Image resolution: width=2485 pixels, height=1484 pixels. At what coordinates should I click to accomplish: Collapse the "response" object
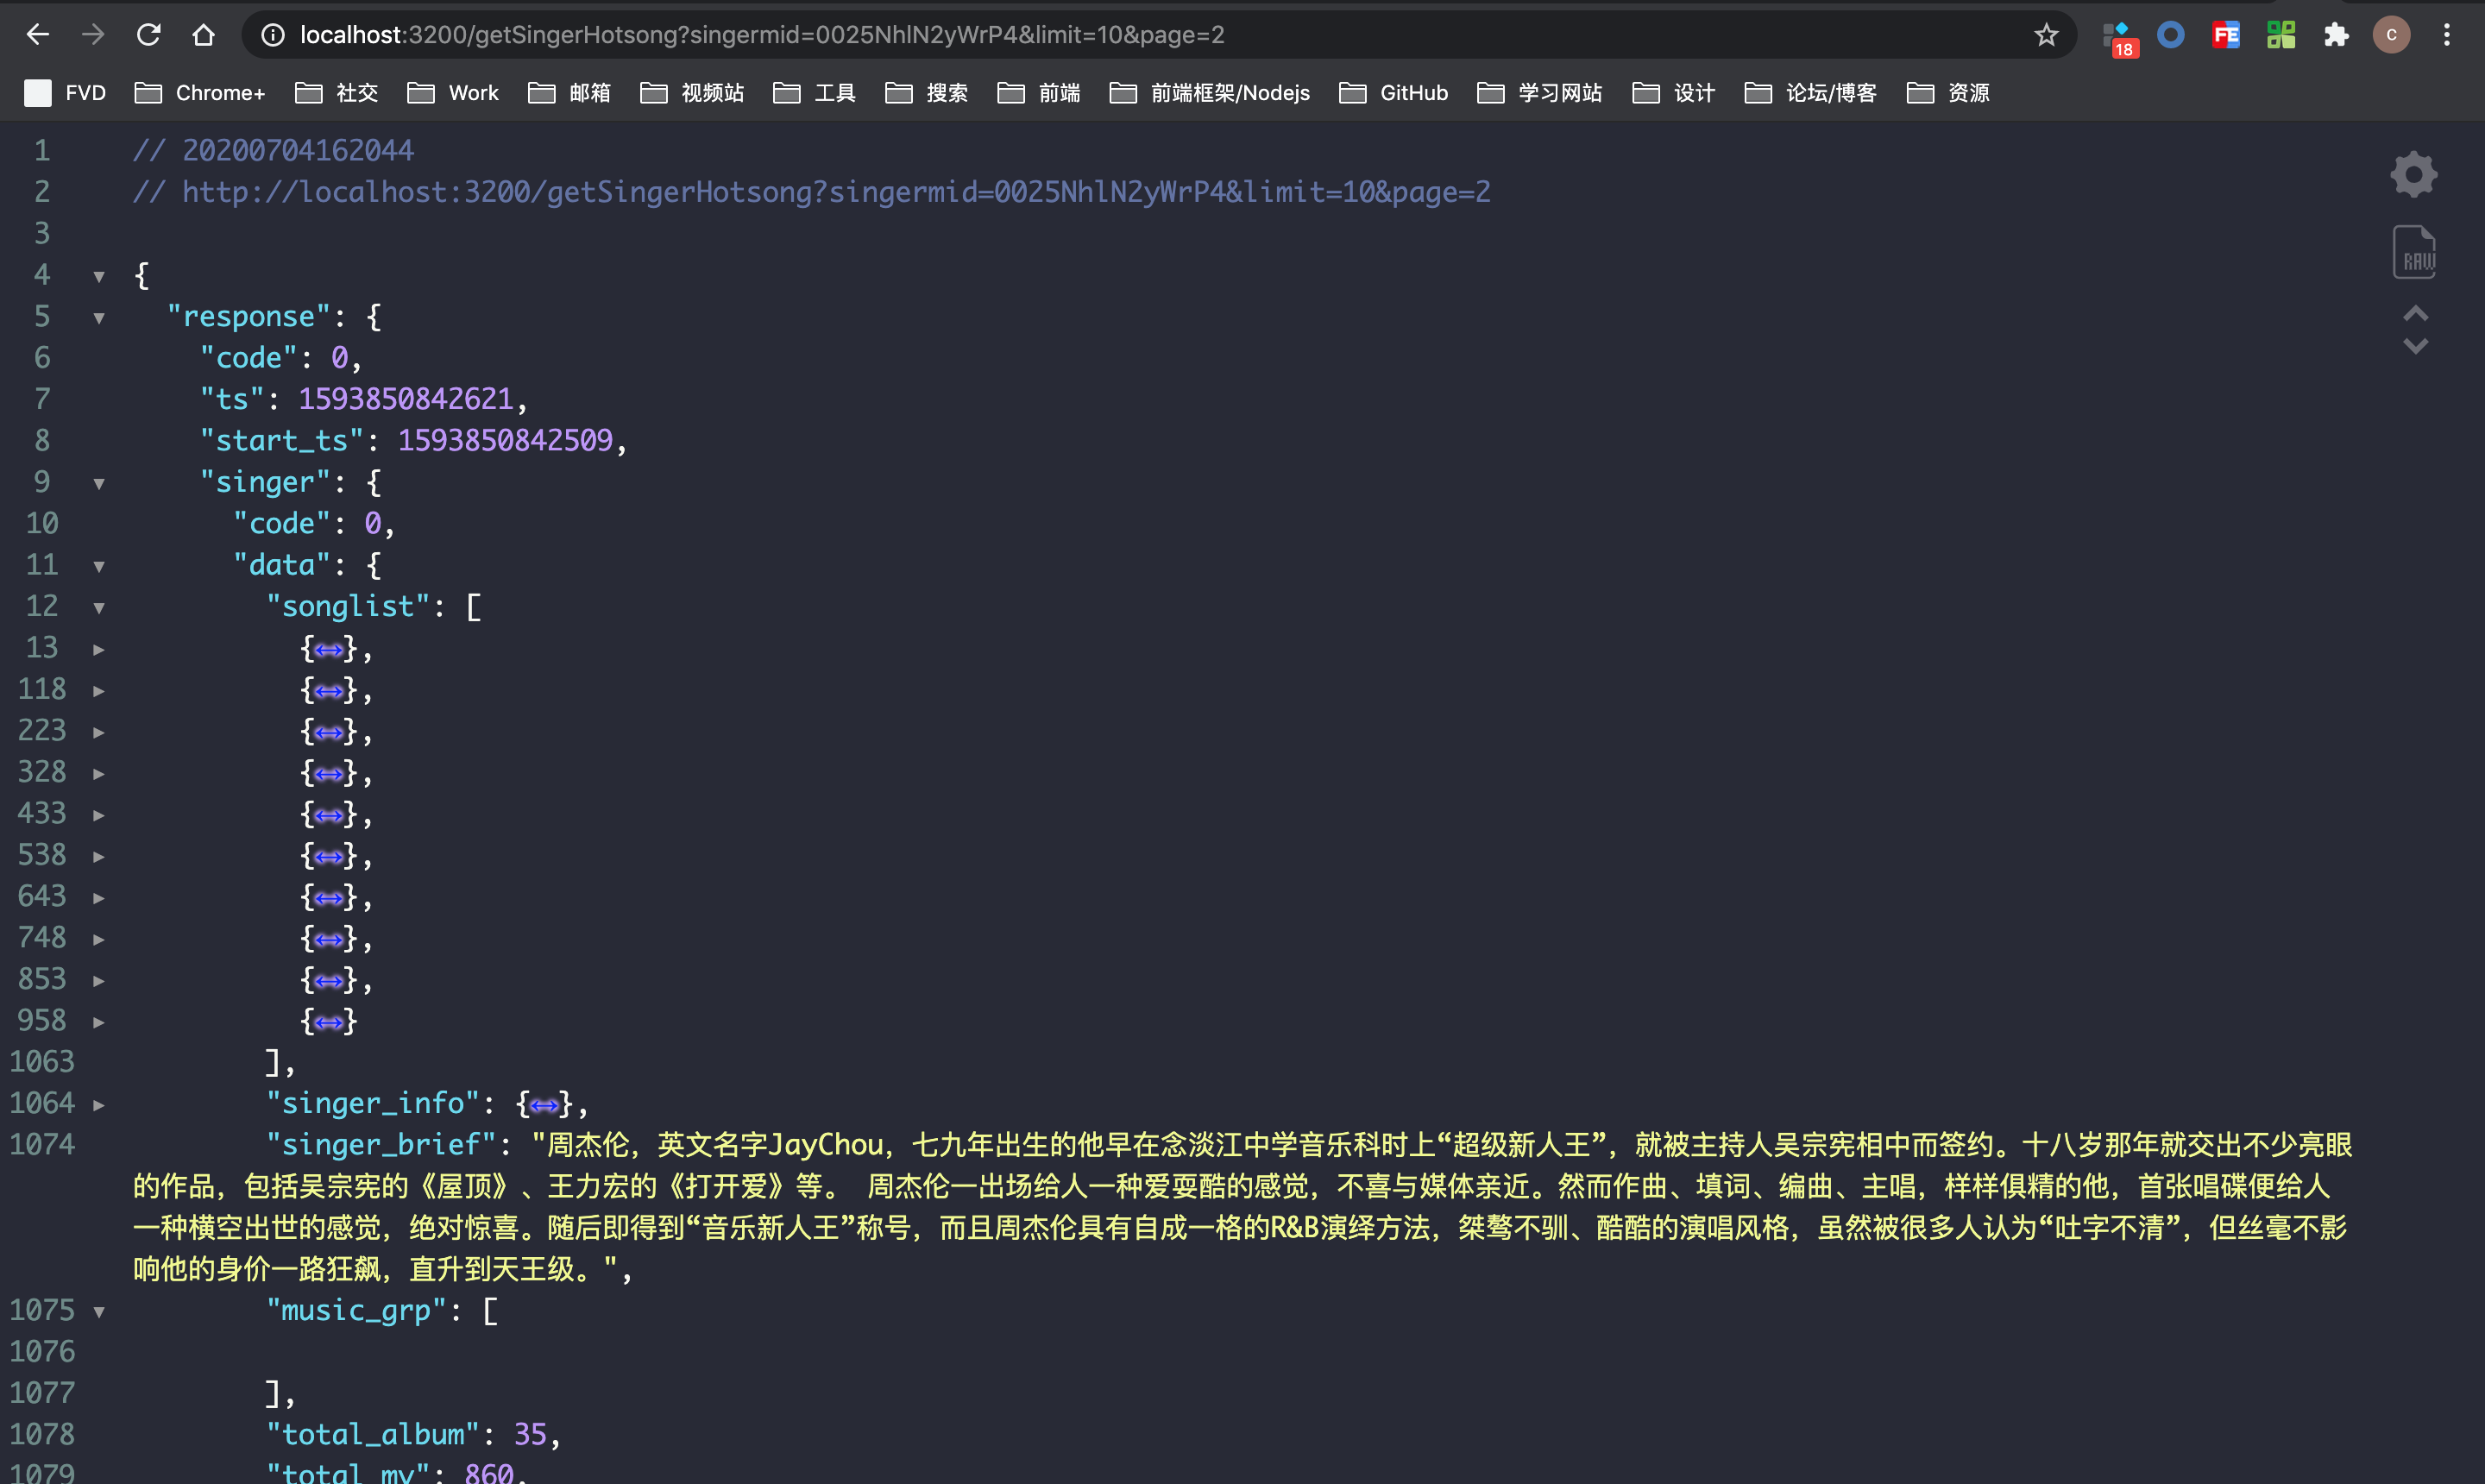click(99, 318)
